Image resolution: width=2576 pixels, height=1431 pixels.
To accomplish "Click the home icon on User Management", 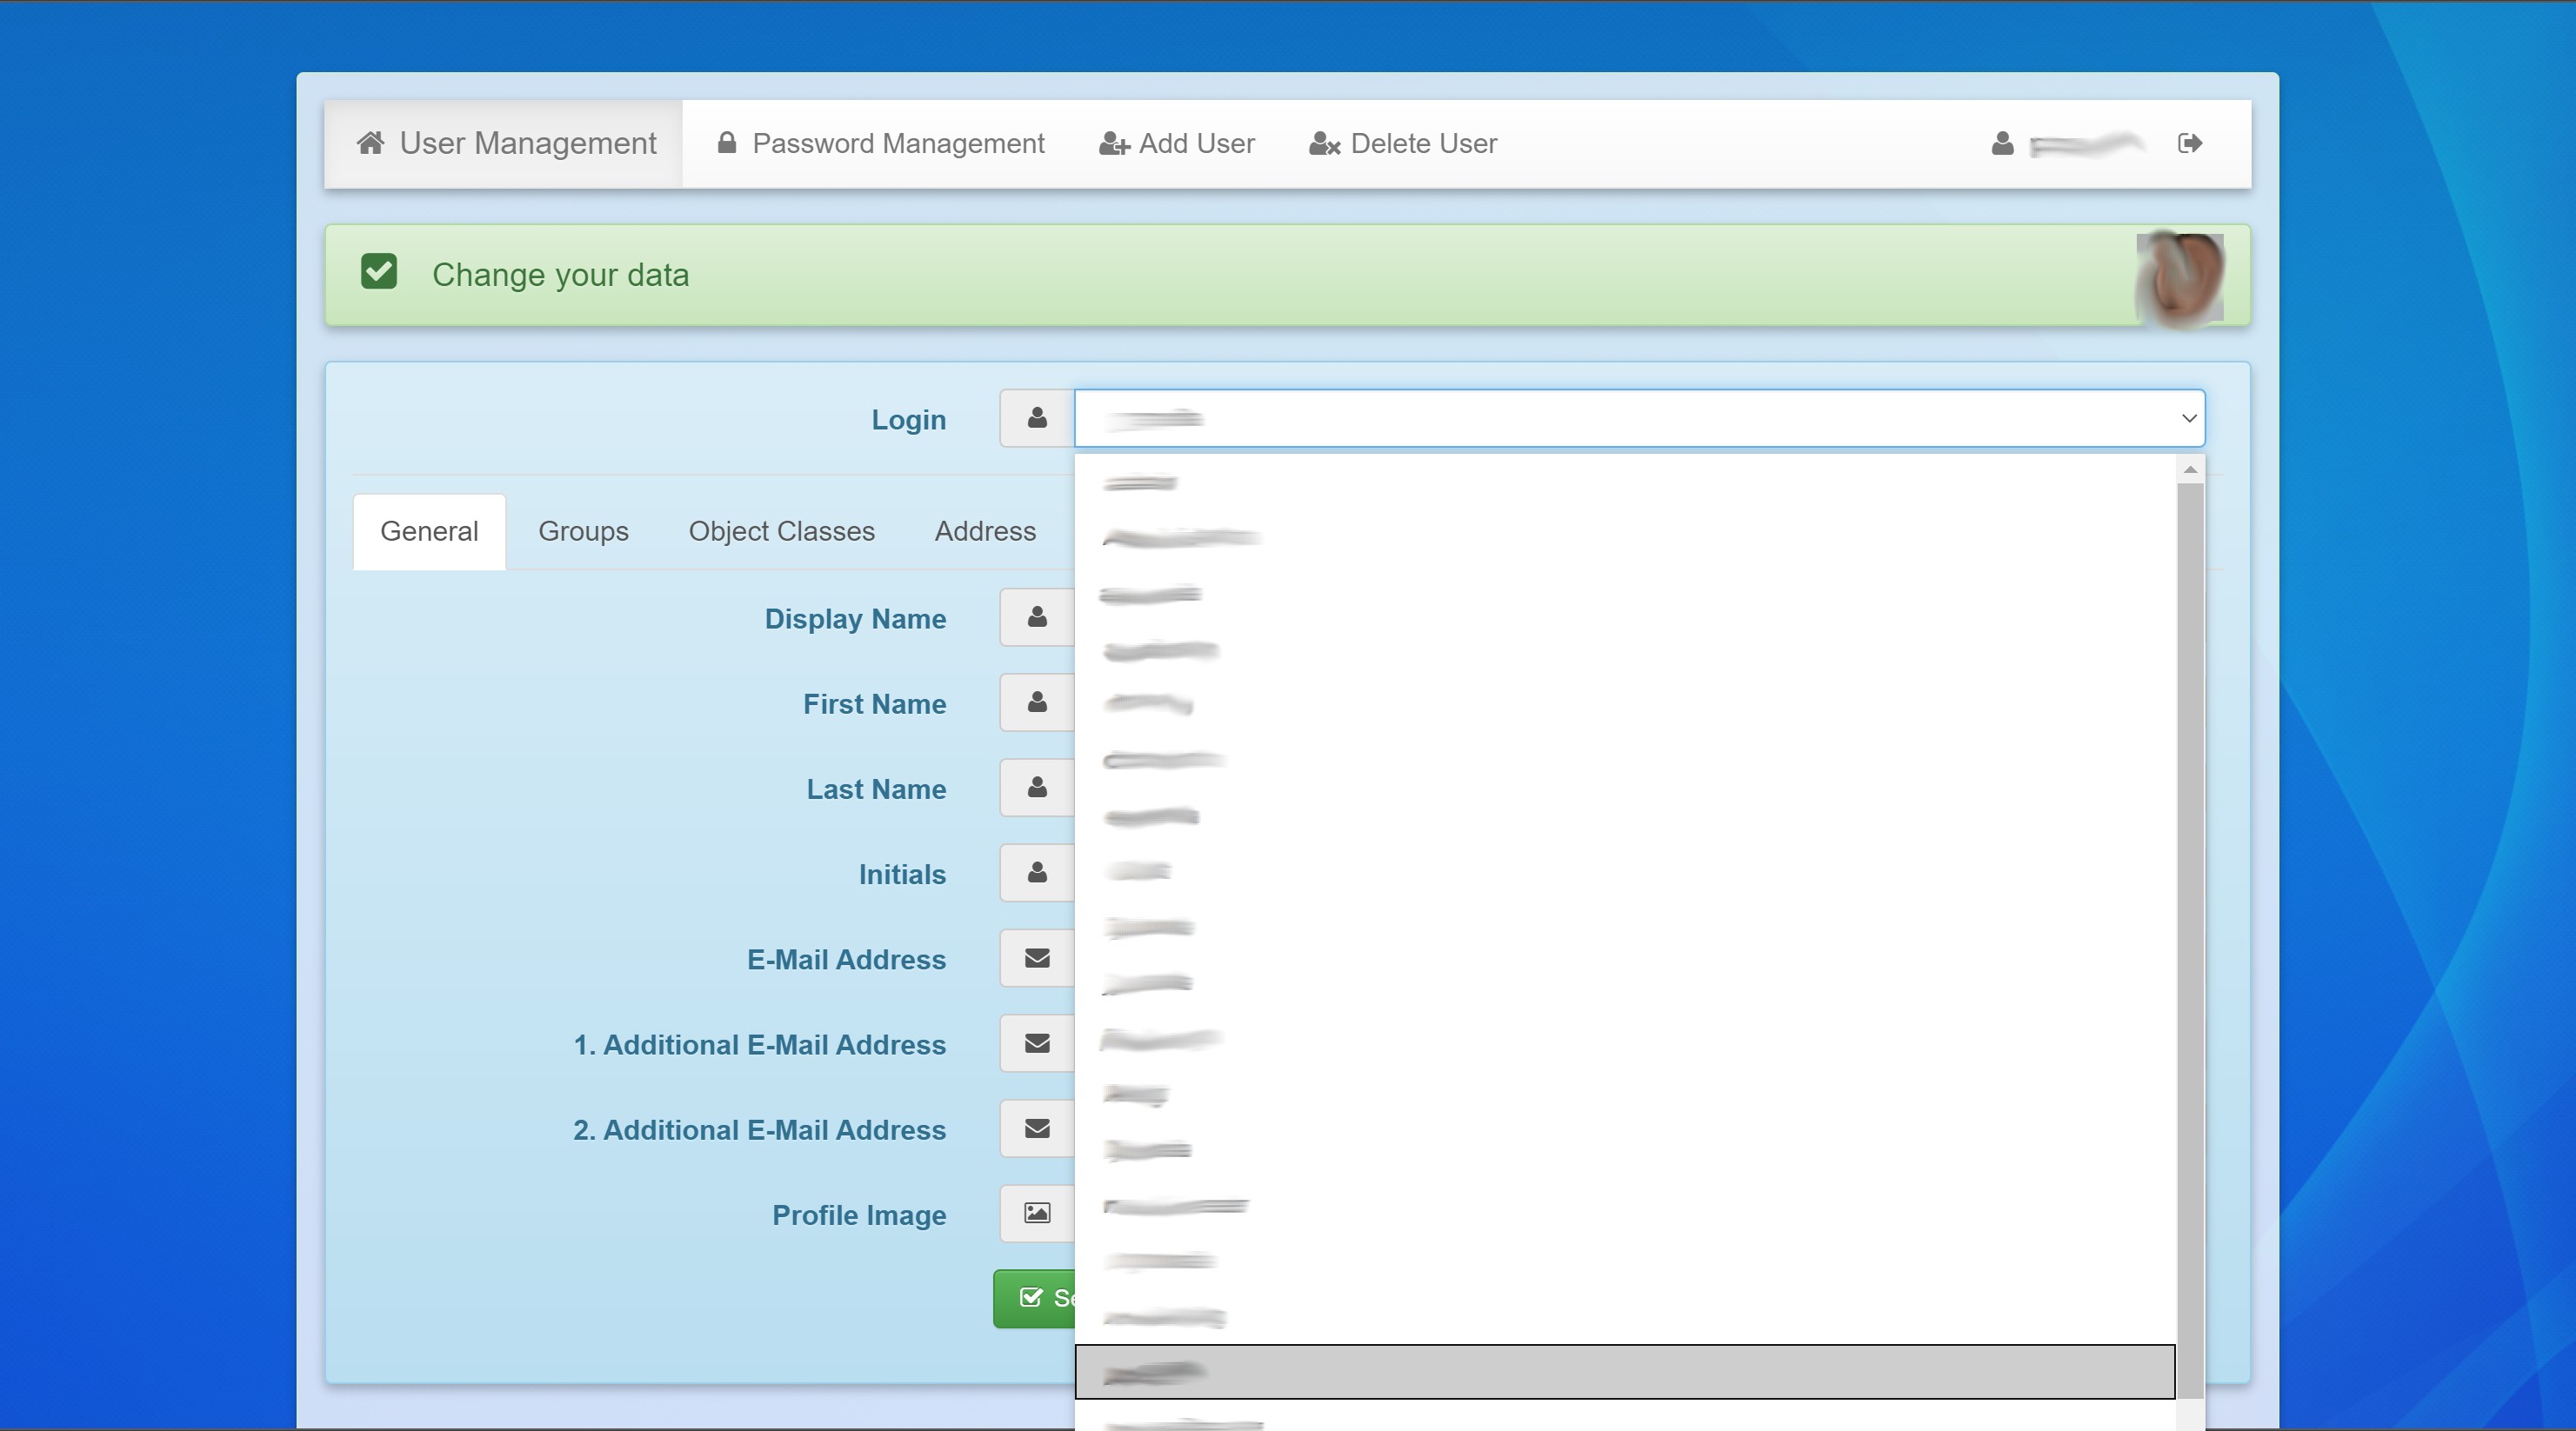I will 372,142.
